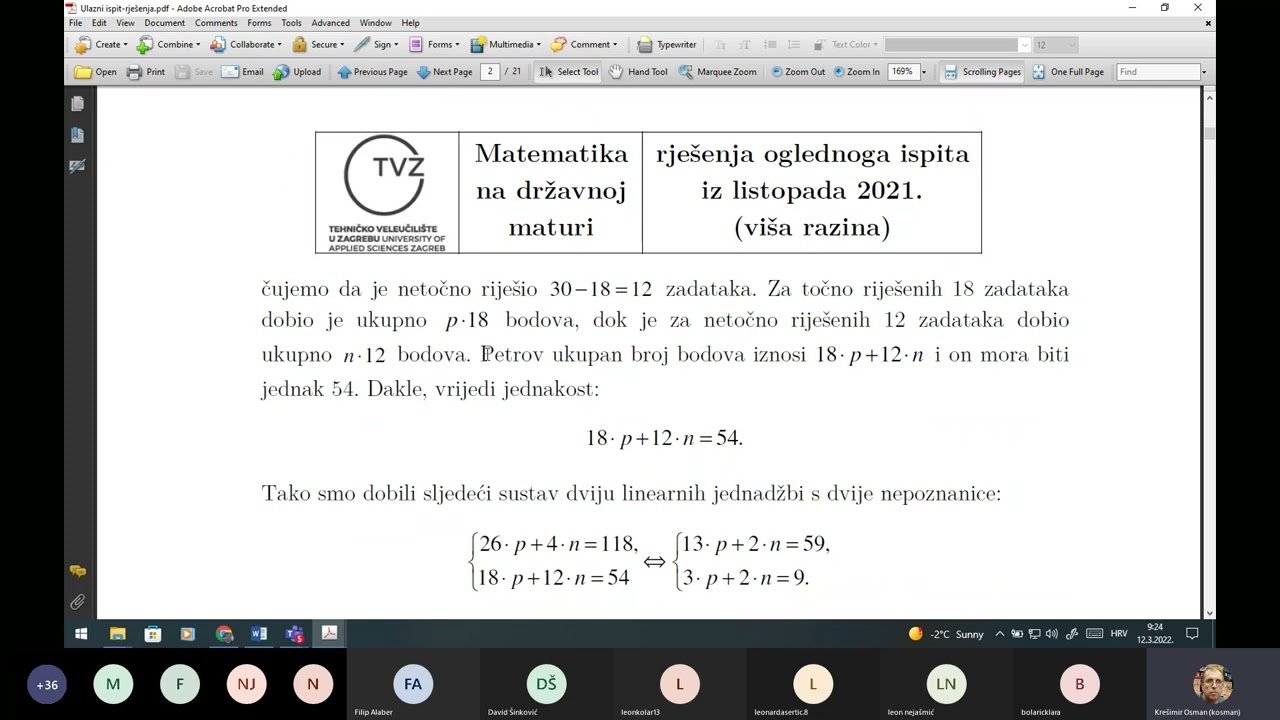Click the +36 more participants bubble
This screenshot has height=720, width=1280.
point(47,685)
